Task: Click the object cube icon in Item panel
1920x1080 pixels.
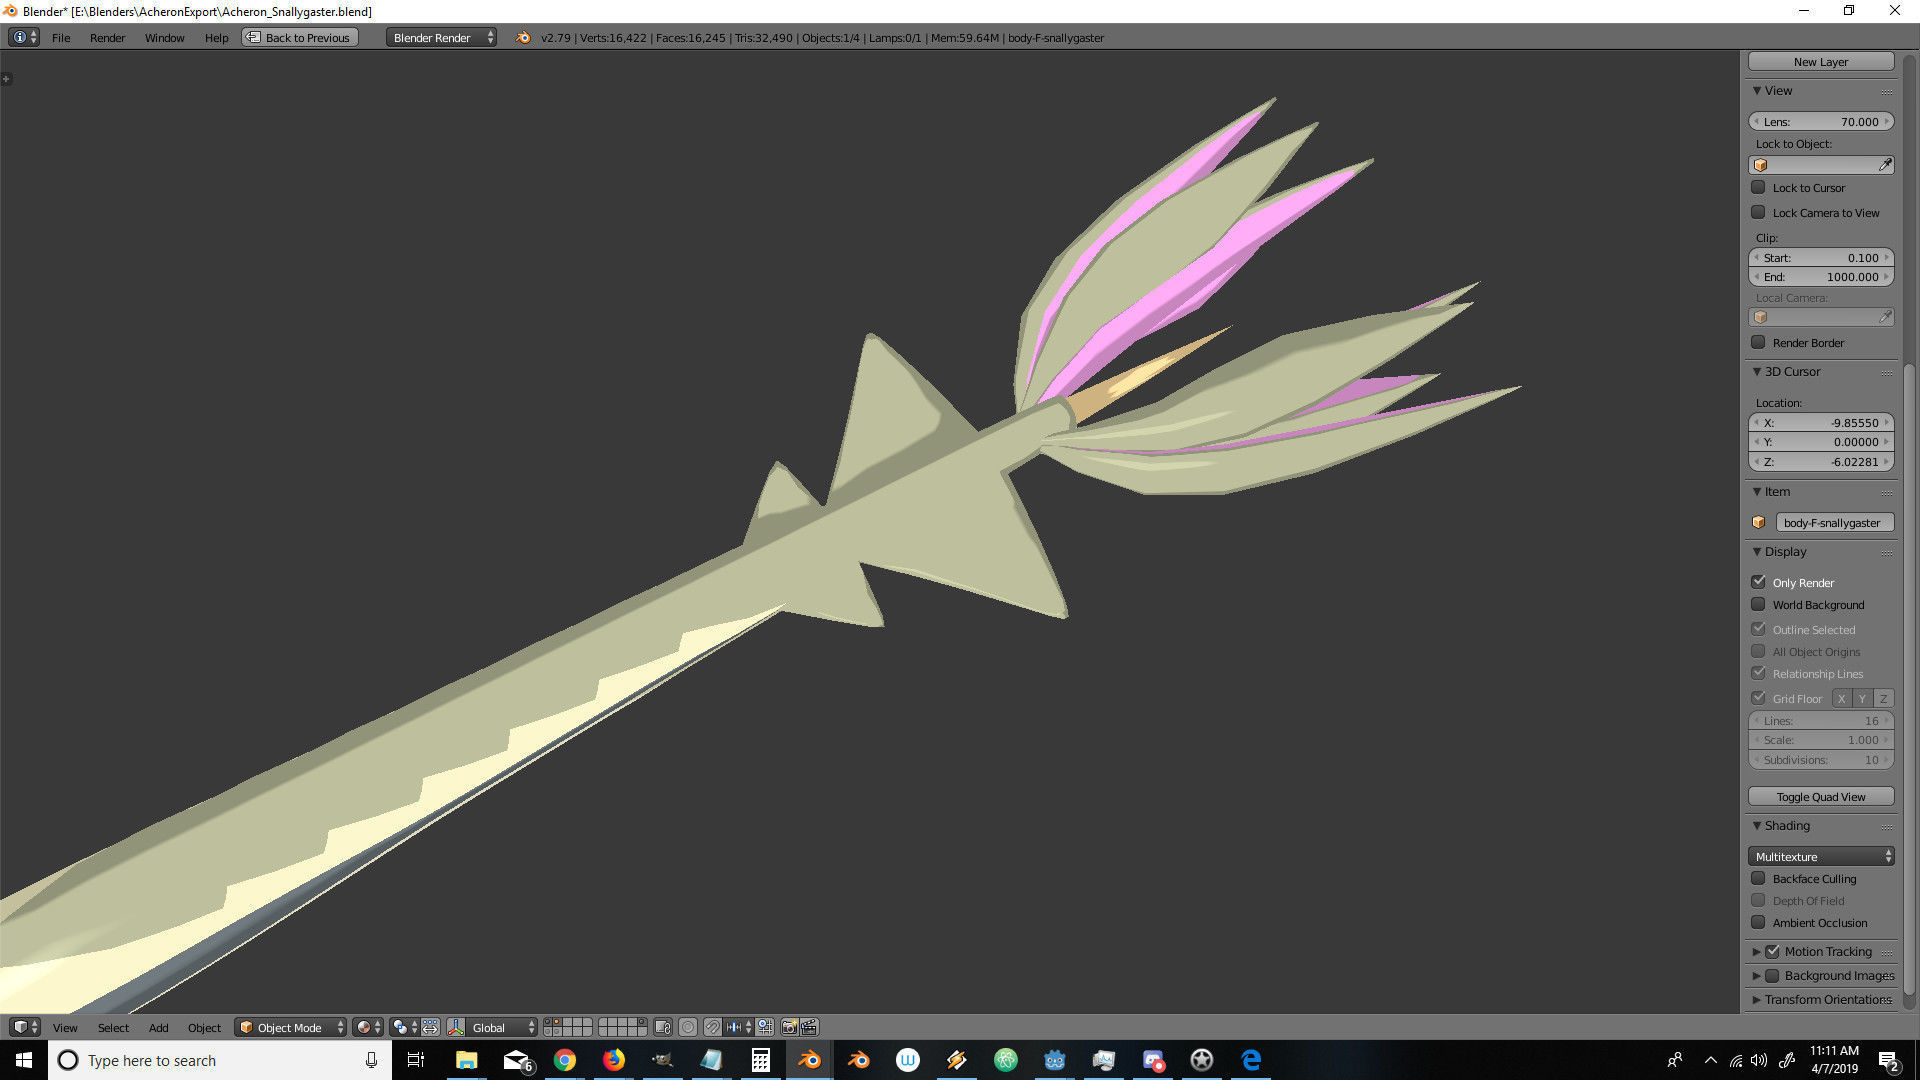Action: [1759, 522]
